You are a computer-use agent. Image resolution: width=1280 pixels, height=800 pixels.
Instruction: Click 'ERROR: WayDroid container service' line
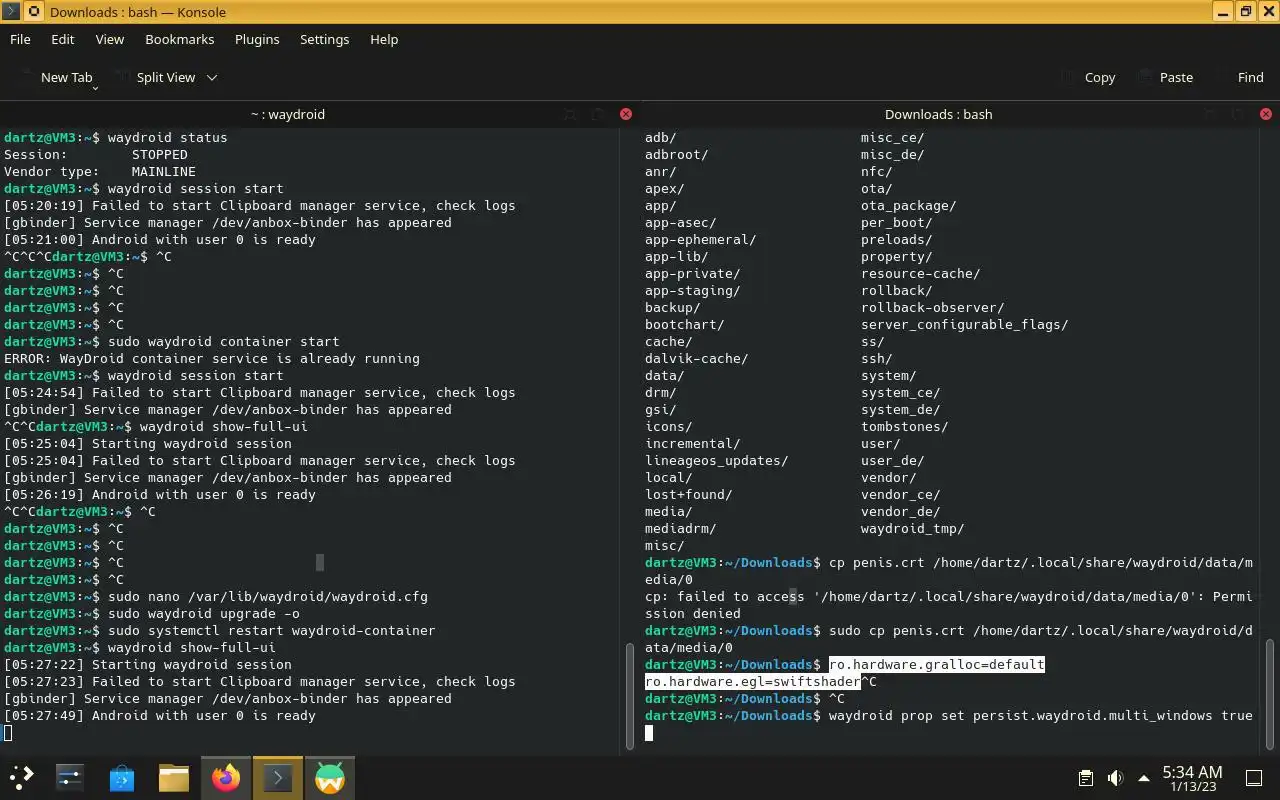click(x=212, y=358)
